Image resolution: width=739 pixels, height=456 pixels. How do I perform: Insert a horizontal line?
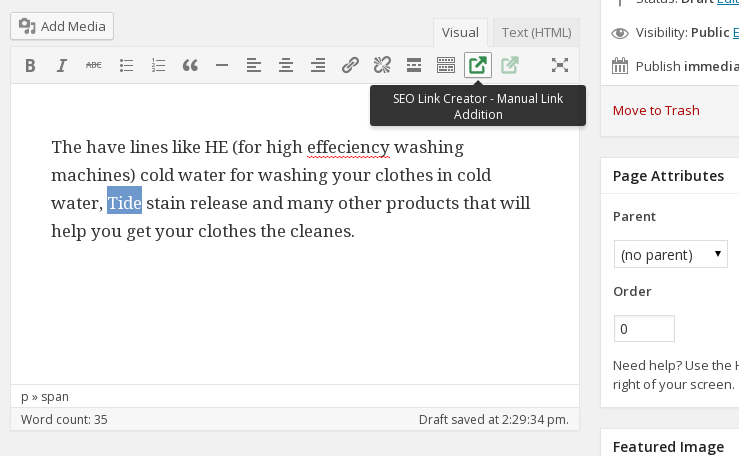point(222,65)
